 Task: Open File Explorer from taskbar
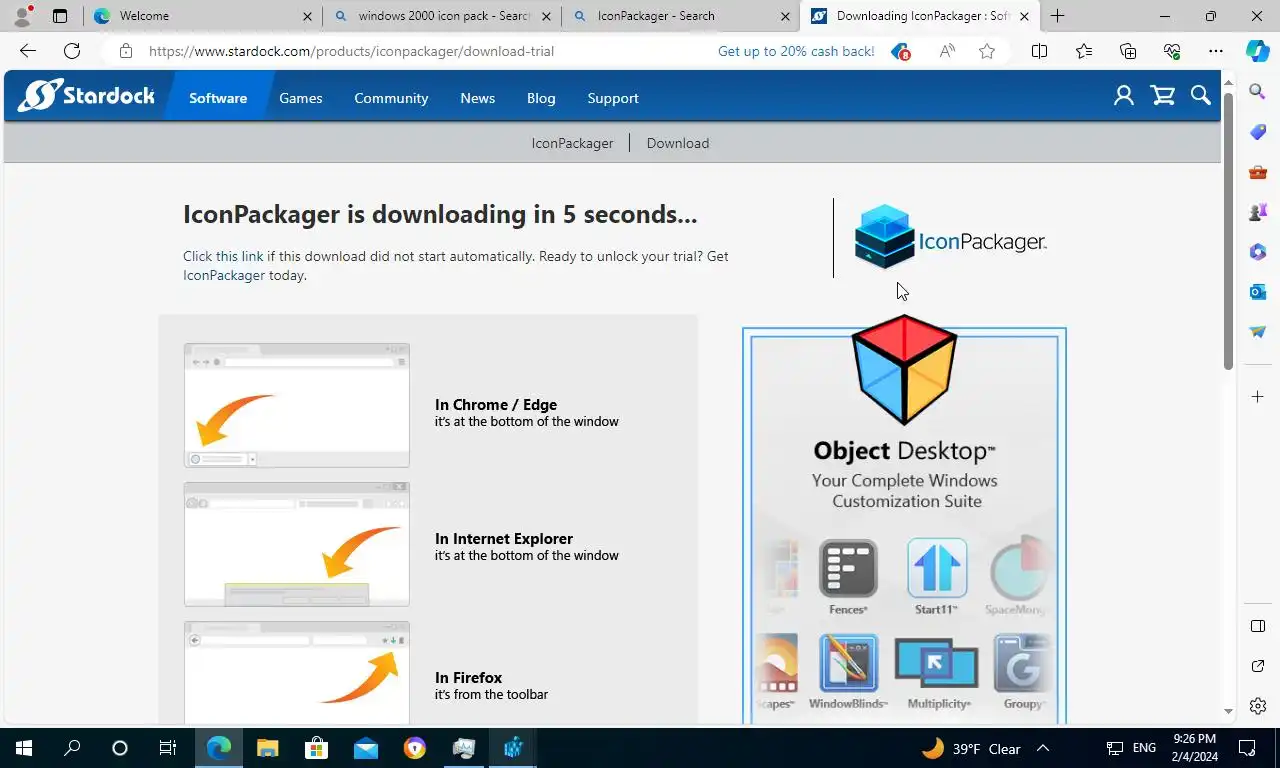click(267, 748)
